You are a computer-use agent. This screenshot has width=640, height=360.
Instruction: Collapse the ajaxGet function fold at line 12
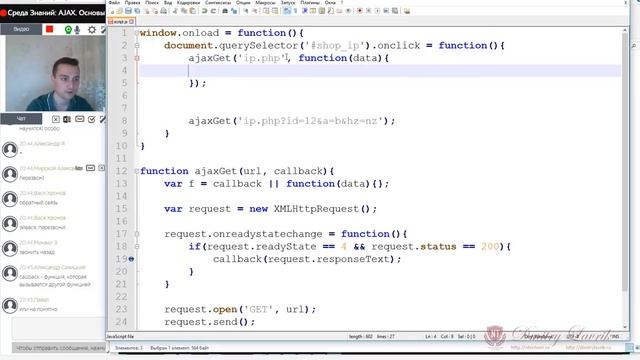click(137, 171)
